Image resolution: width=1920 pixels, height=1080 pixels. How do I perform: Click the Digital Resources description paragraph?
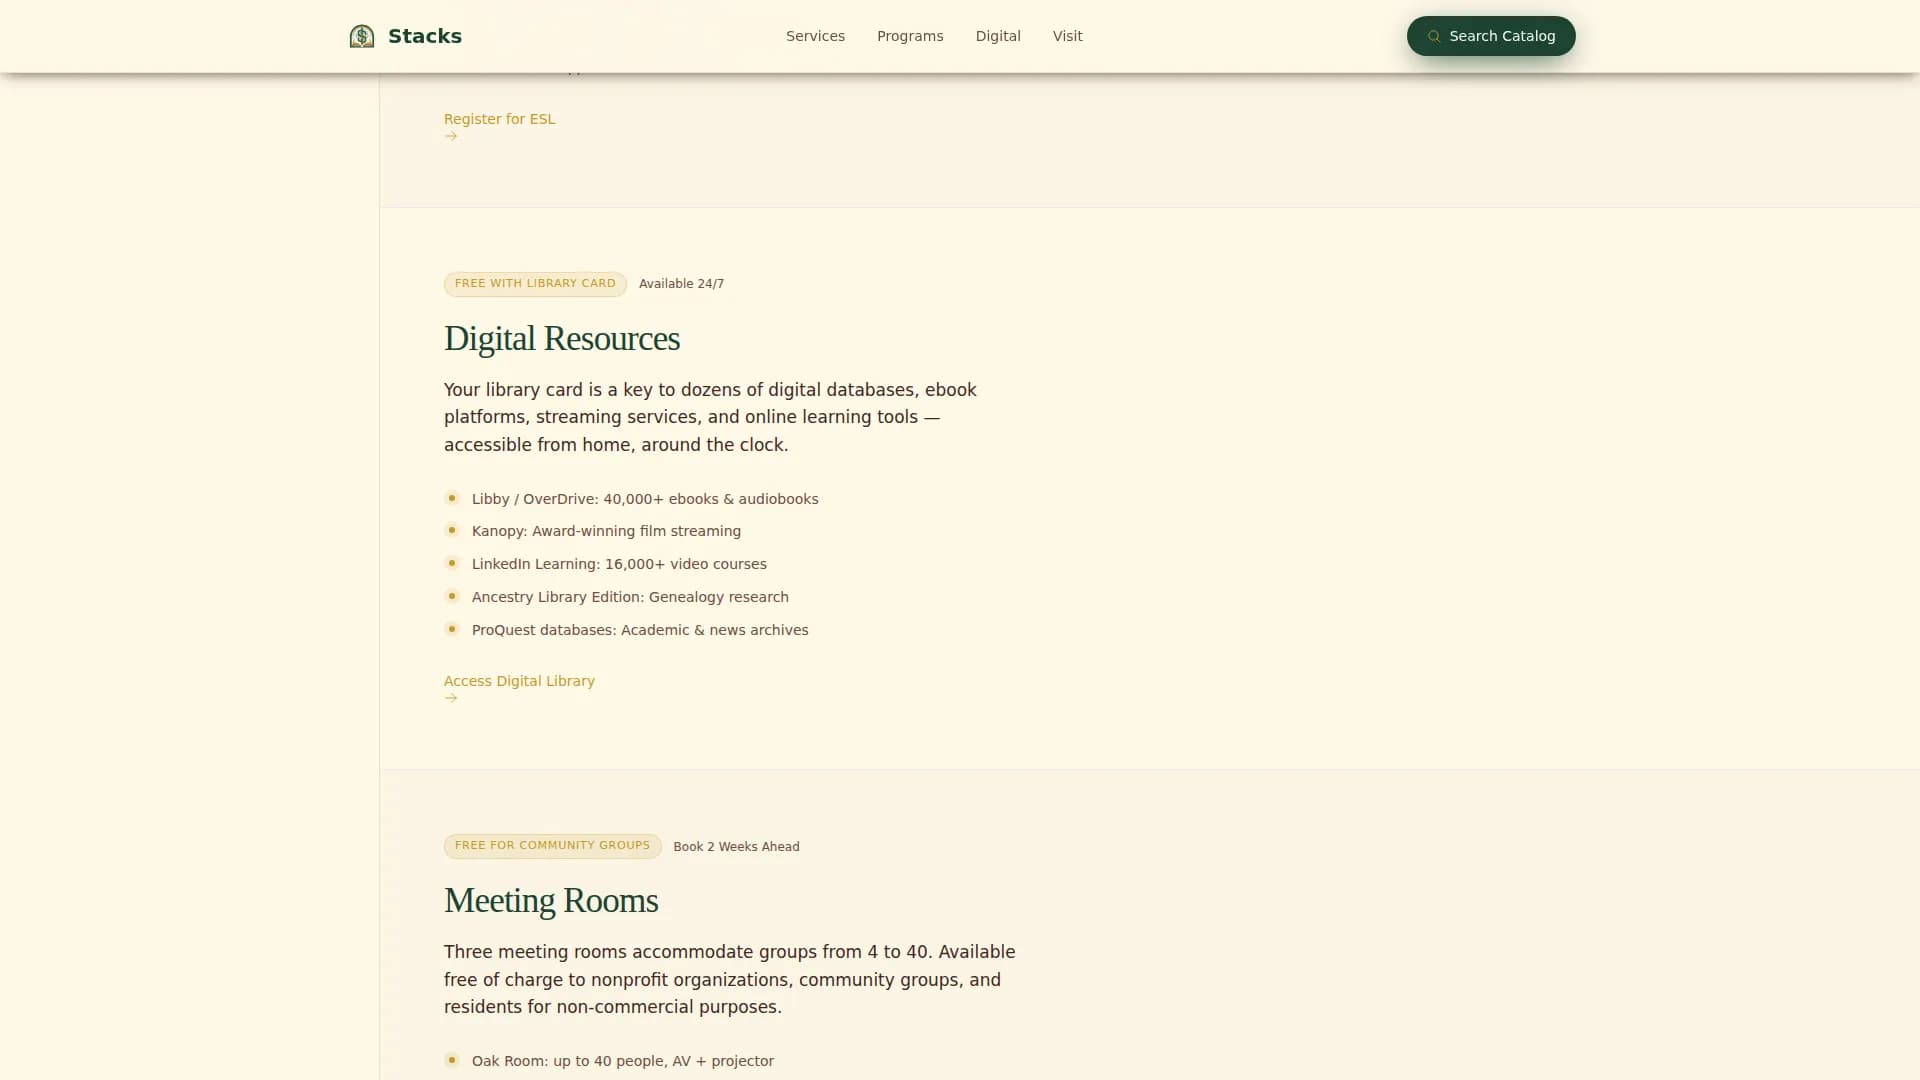(x=710, y=417)
